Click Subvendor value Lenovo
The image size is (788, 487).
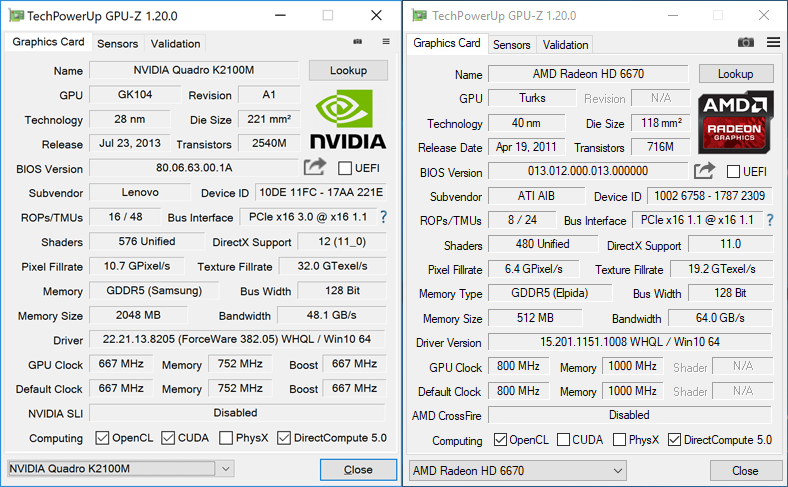tap(140, 192)
